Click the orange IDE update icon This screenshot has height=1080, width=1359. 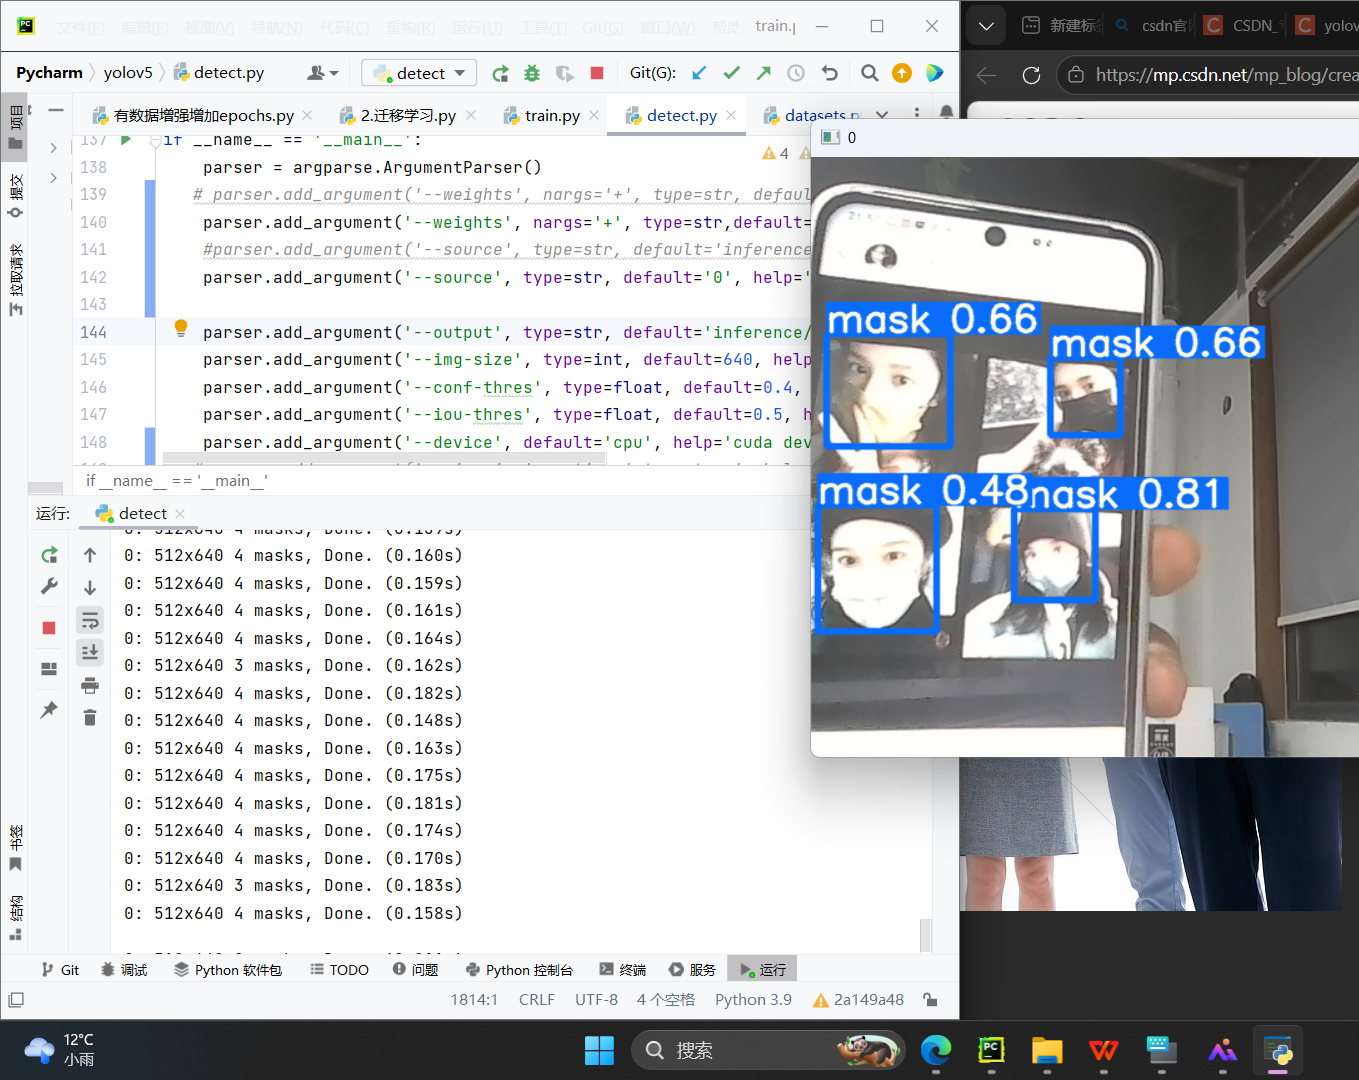coord(902,73)
